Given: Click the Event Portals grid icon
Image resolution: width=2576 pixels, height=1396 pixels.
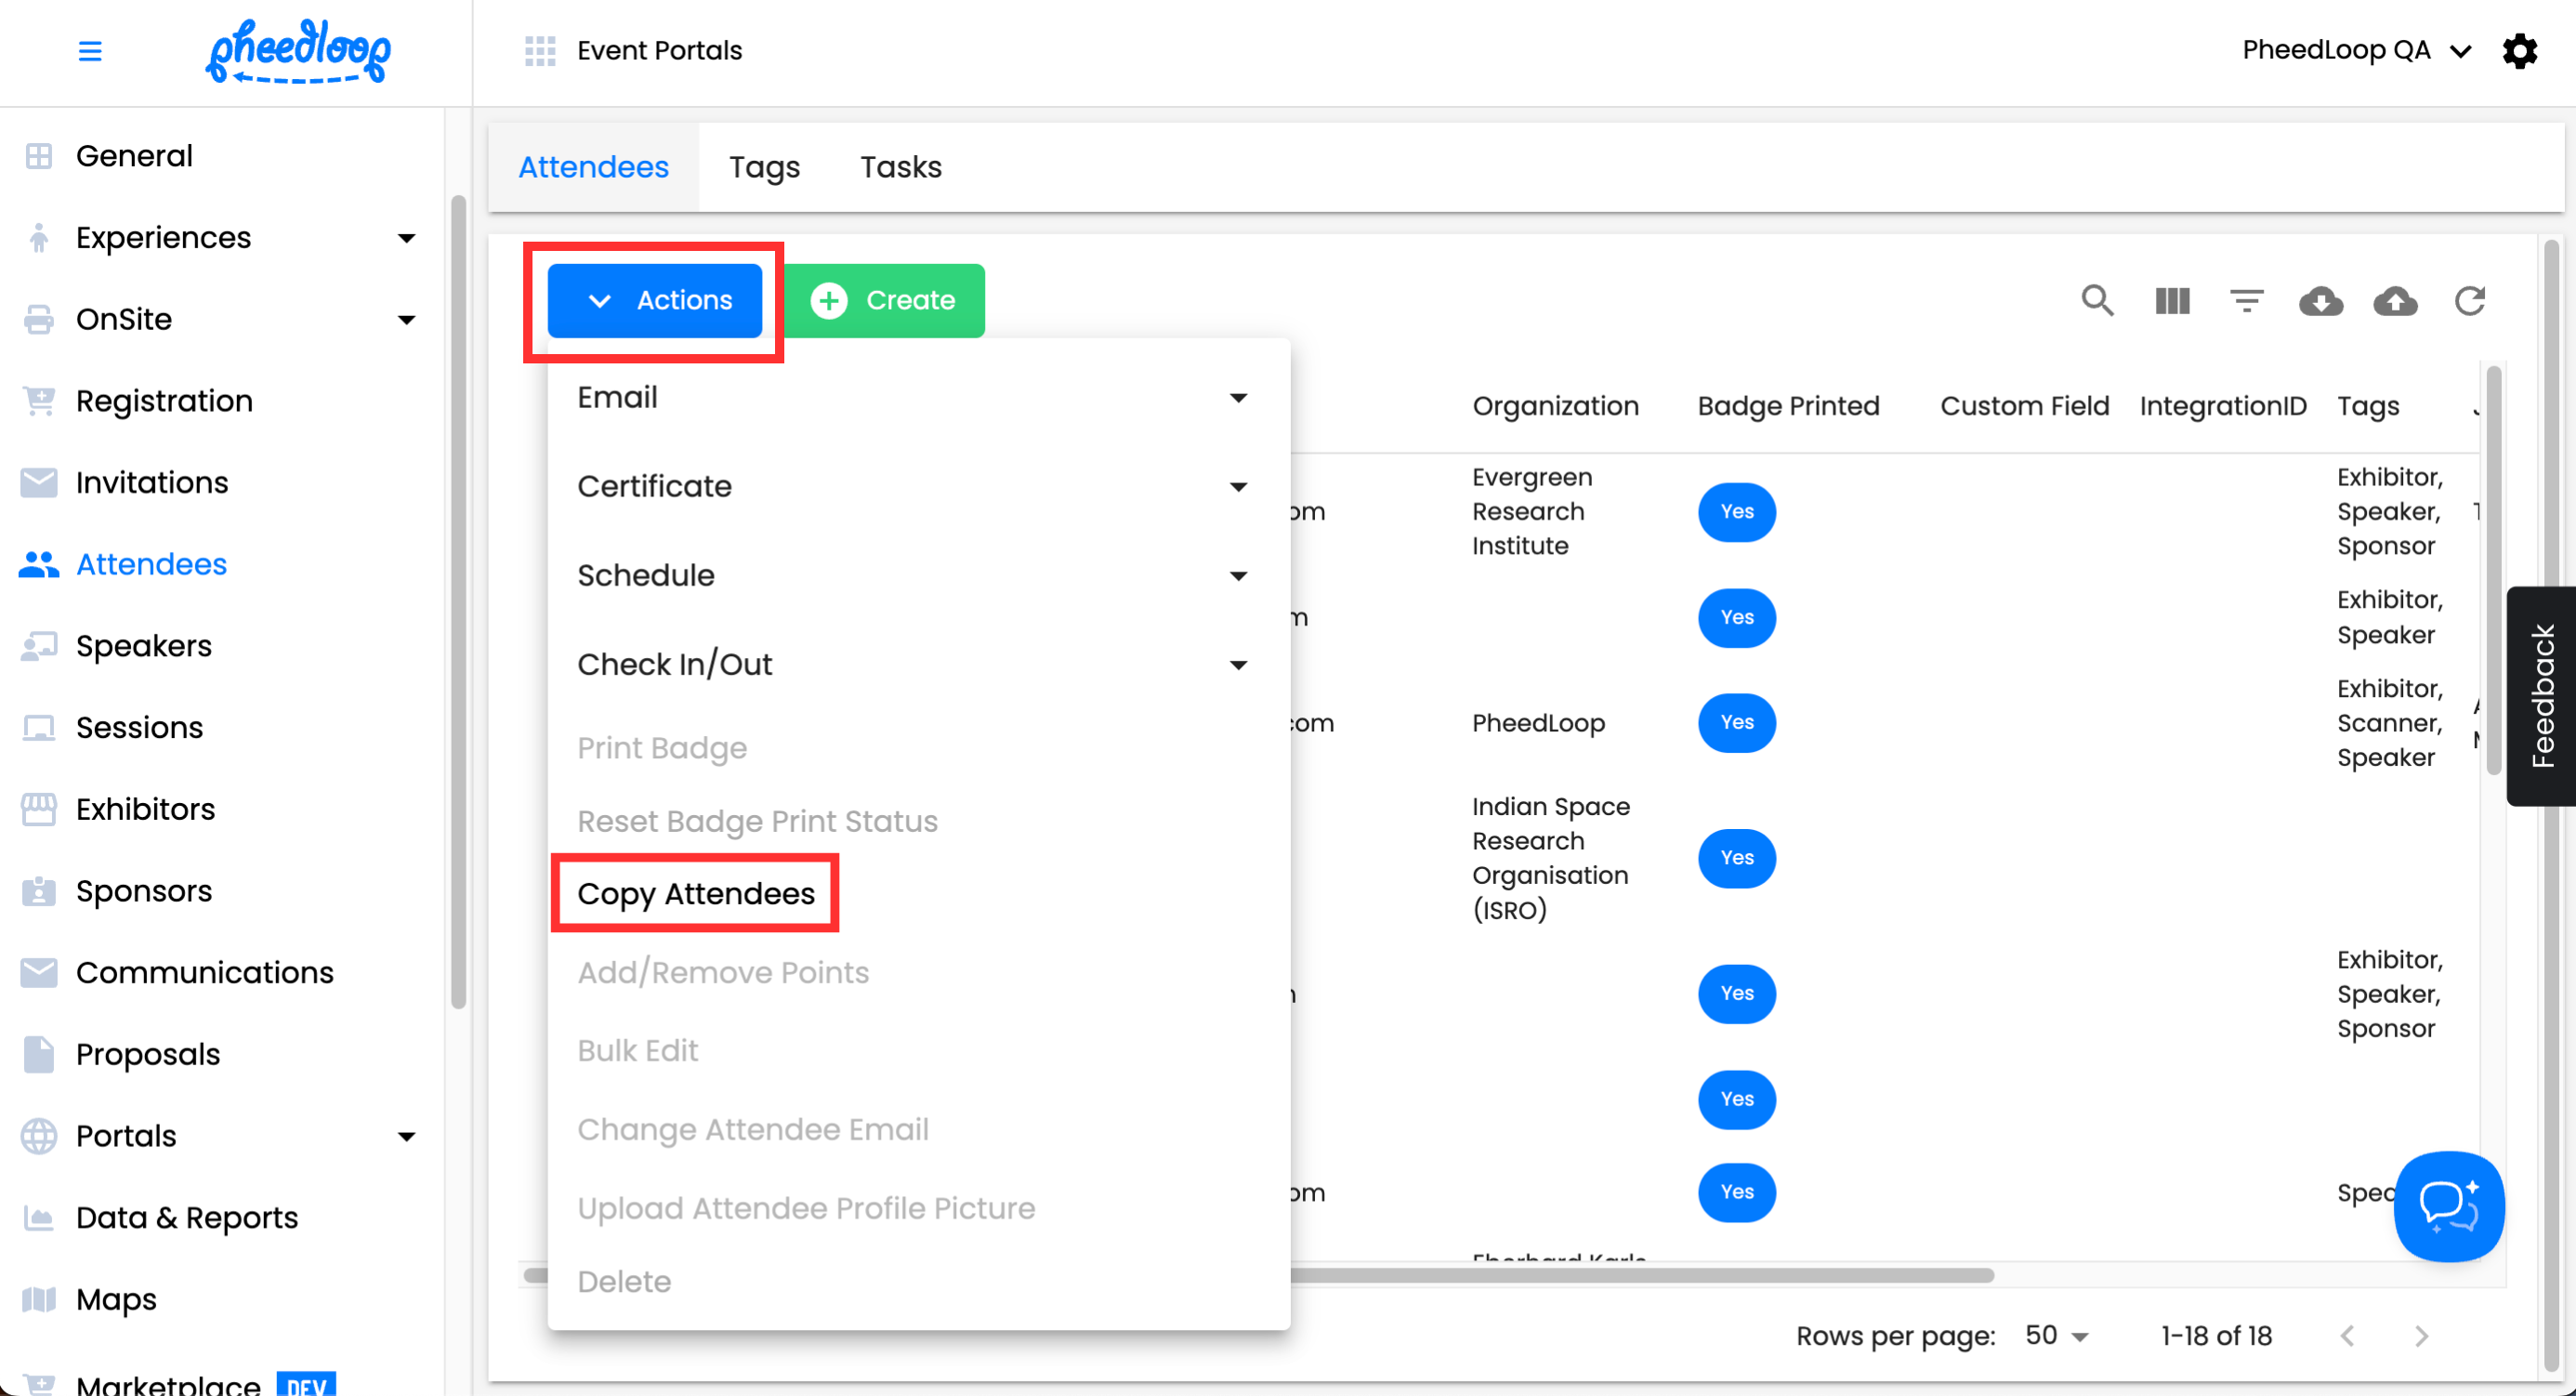Looking at the screenshot, I should click(x=540, y=50).
